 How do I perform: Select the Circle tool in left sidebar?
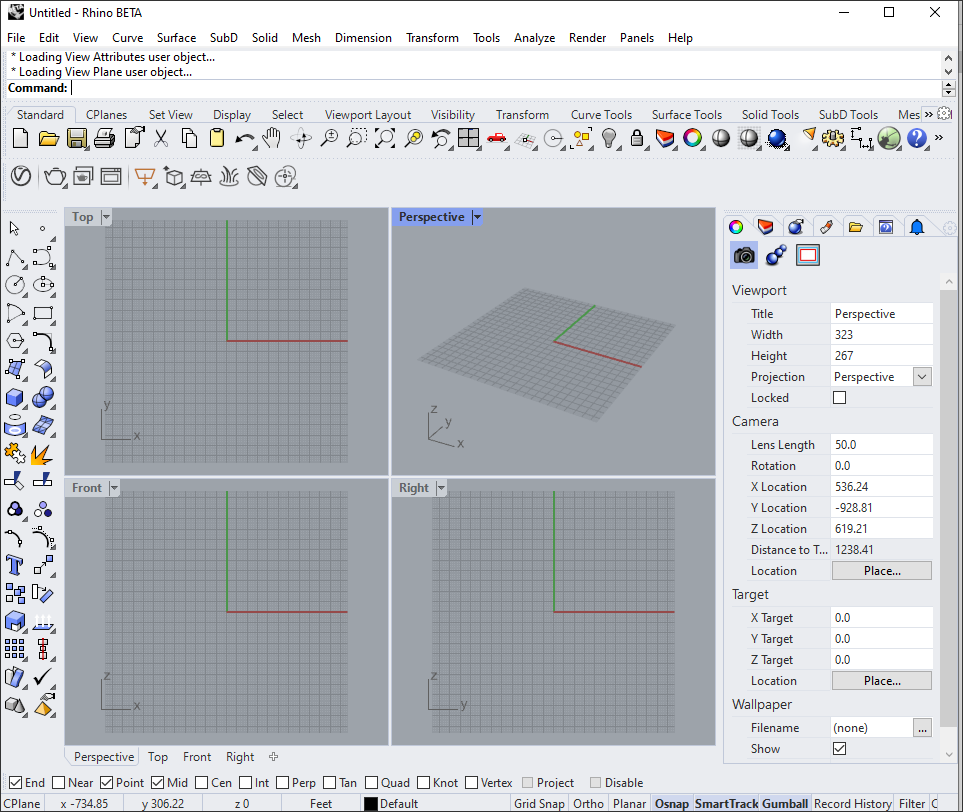point(15,285)
